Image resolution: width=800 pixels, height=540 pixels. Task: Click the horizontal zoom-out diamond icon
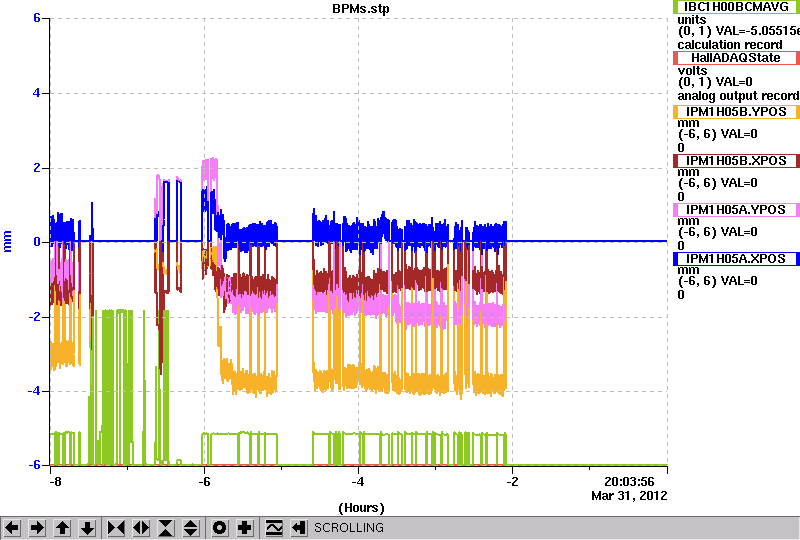click(141, 528)
